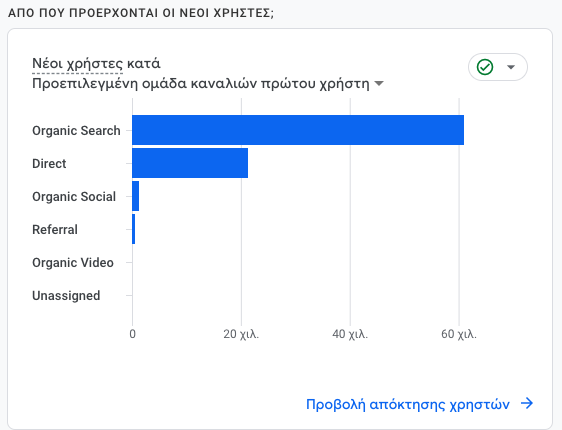This screenshot has height=430, width=562.
Task: Click the Νέοι χρήστες metric title
Action: pos(78,63)
